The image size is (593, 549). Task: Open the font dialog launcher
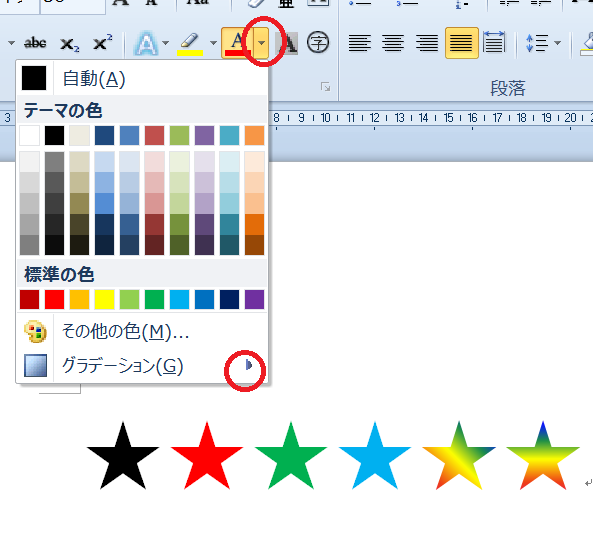click(326, 87)
